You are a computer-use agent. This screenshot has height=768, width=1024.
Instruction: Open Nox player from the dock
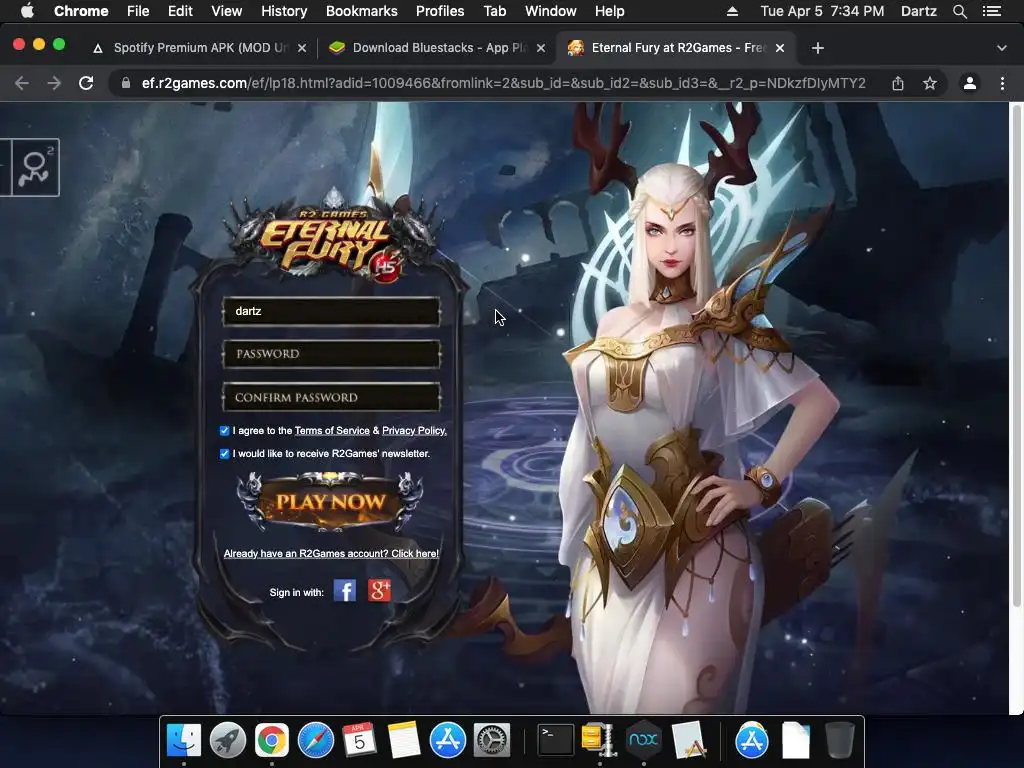(643, 740)
